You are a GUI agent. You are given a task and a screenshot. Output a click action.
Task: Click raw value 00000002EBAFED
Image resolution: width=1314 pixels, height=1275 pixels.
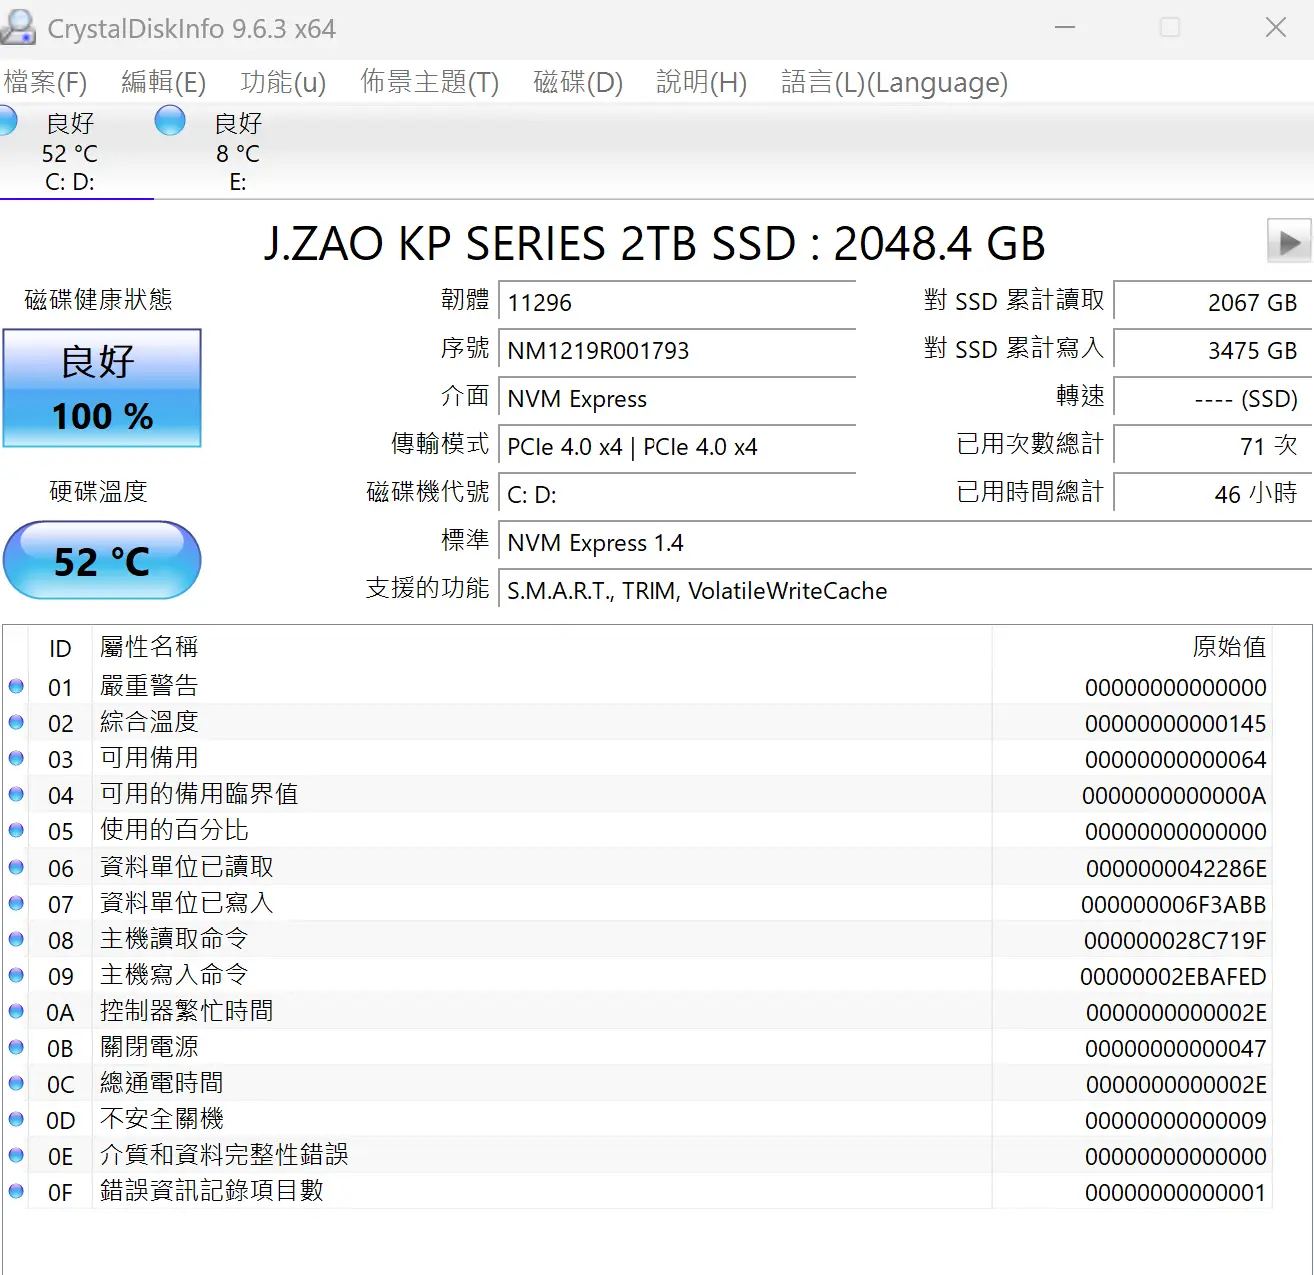tap(1173, 976)
